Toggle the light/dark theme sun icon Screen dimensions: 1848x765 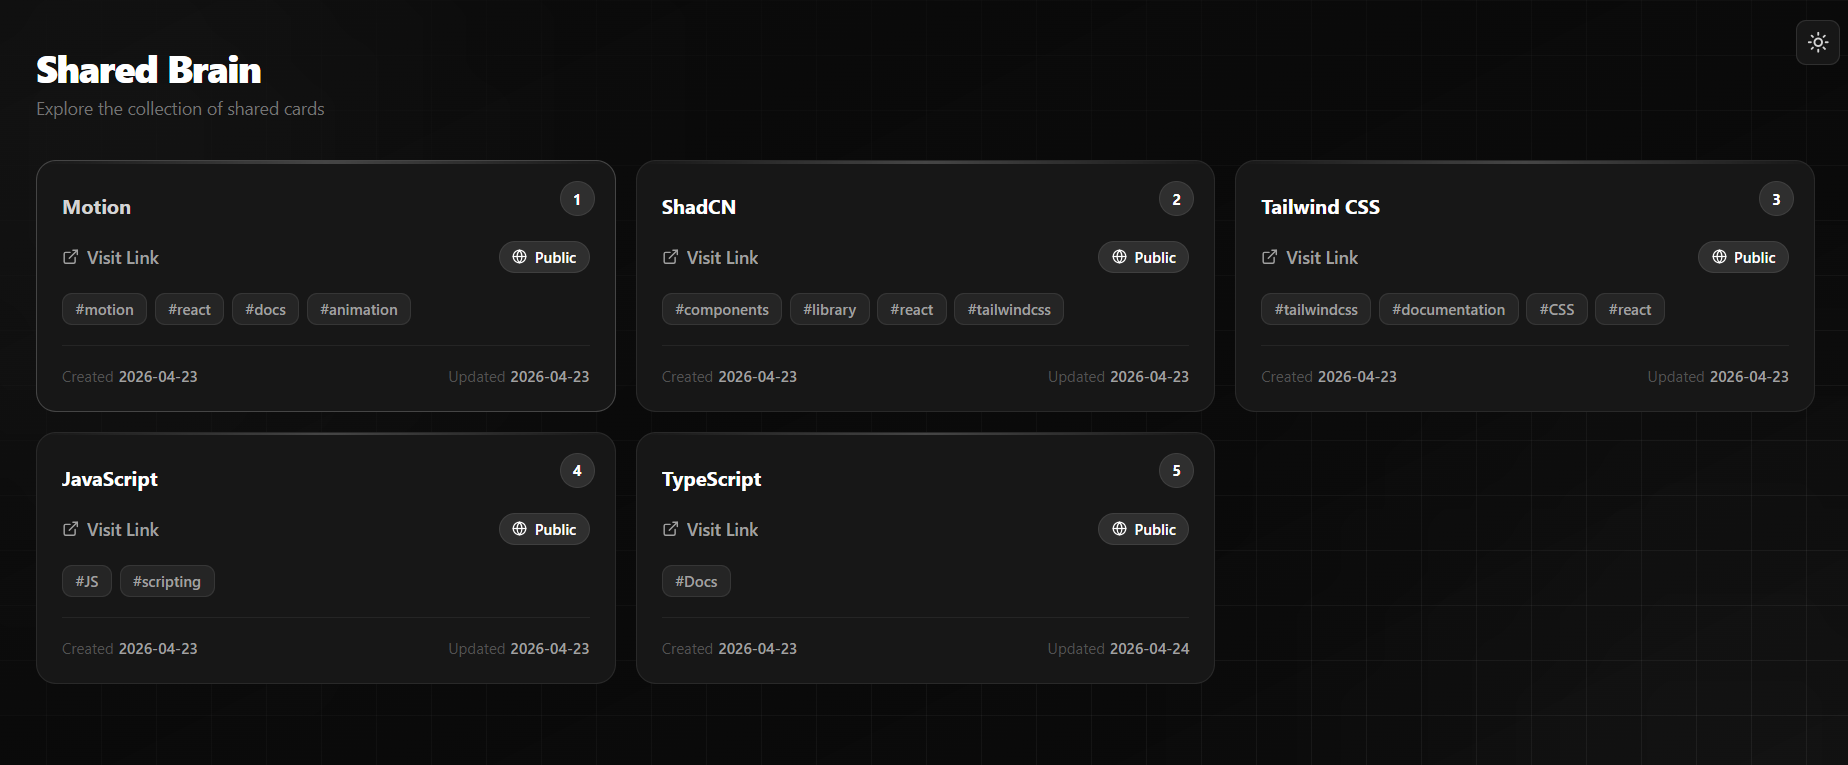pos(1818,42)
